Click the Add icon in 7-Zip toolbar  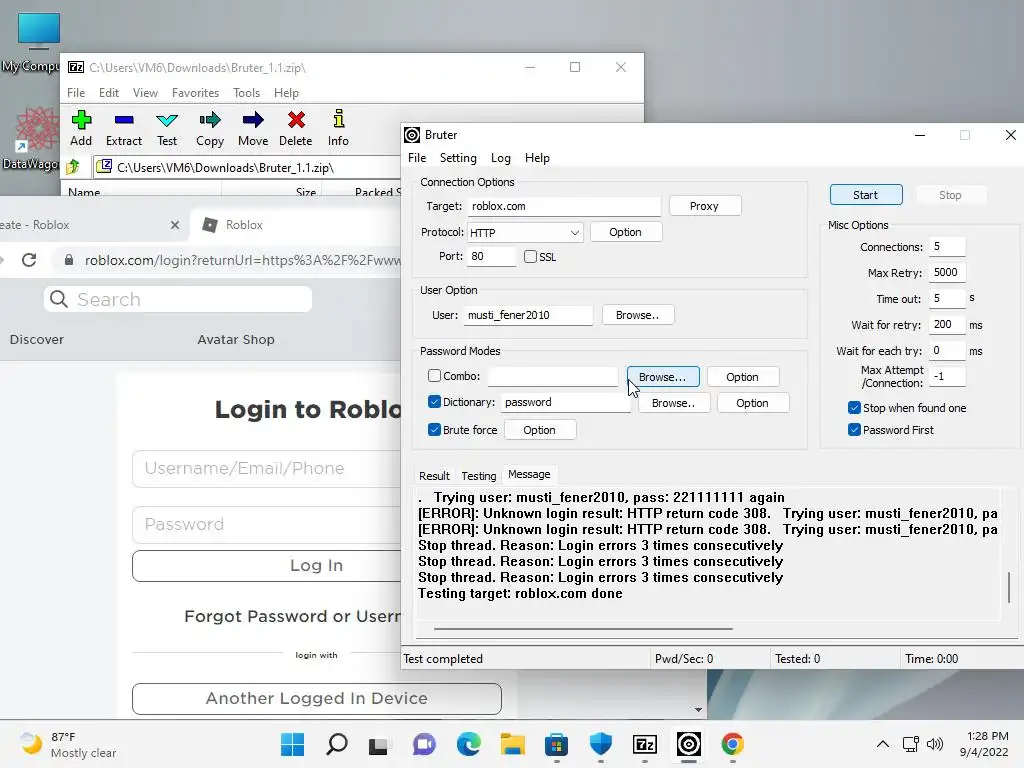[81, 128]
